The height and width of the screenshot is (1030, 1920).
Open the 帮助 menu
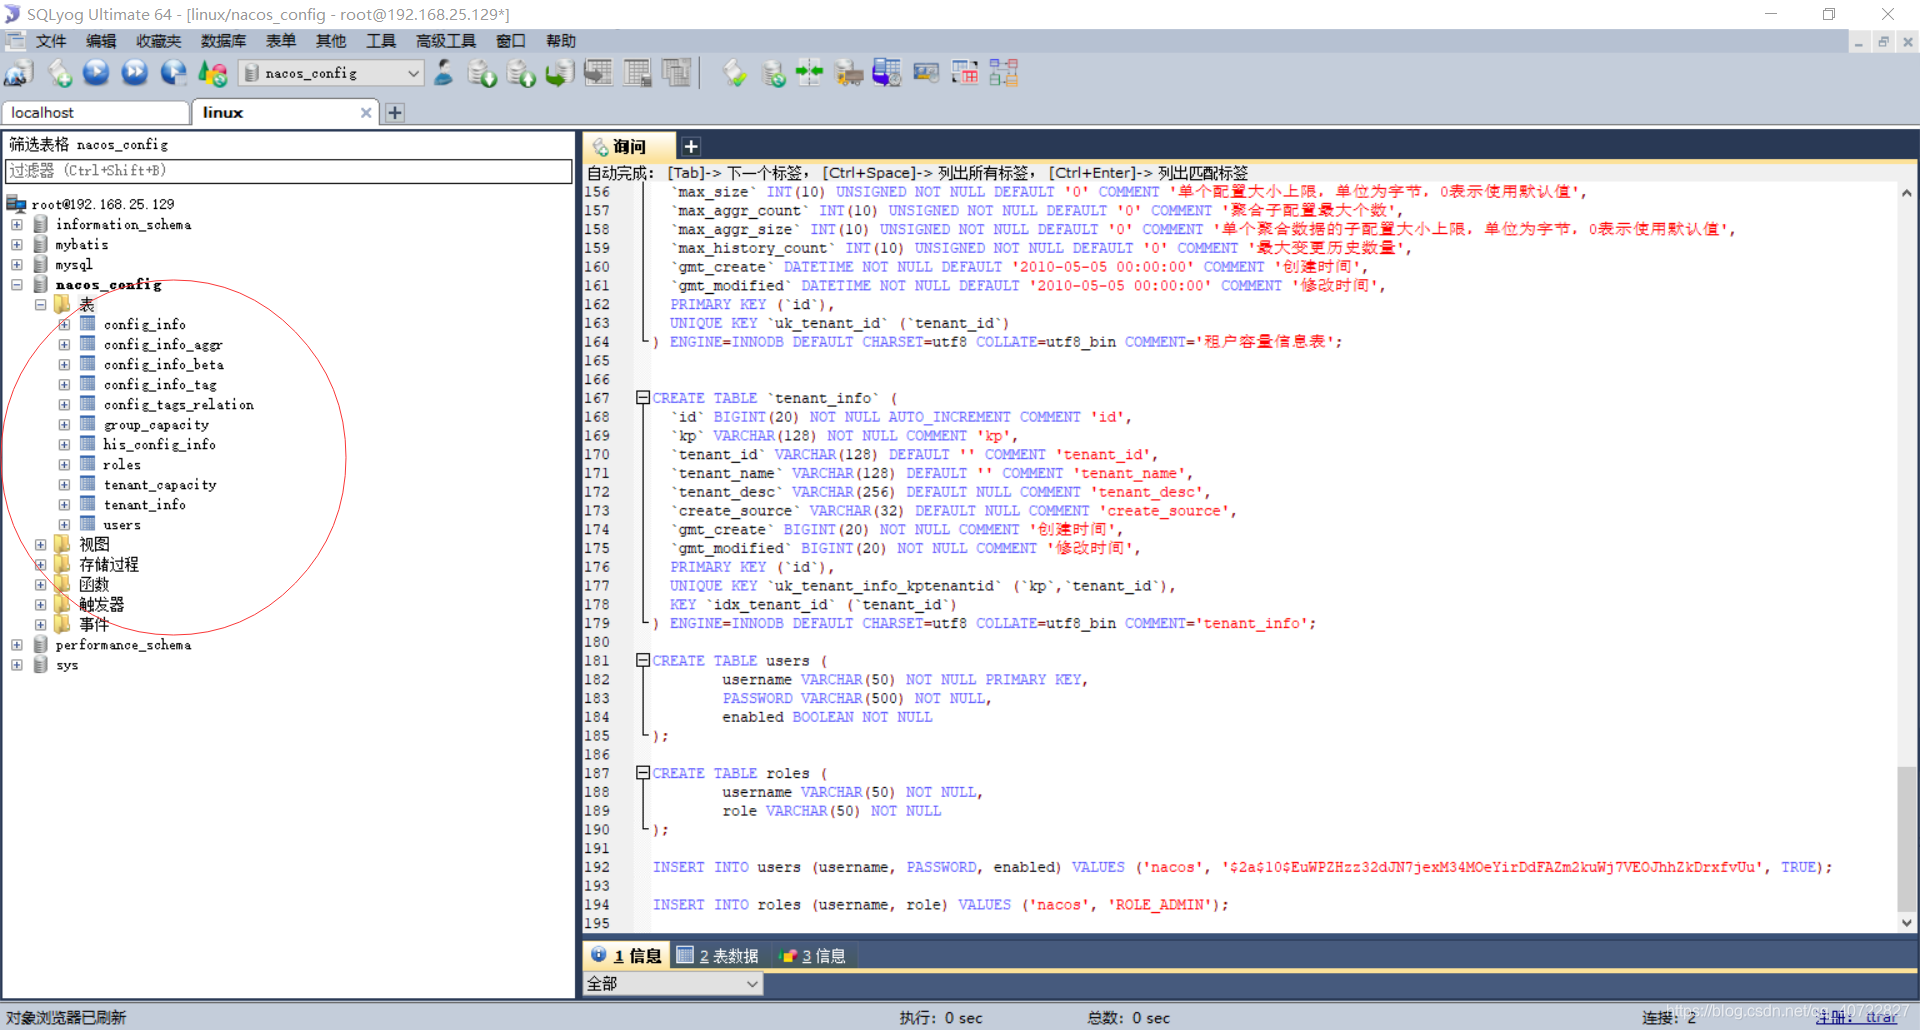pos(561,41)
